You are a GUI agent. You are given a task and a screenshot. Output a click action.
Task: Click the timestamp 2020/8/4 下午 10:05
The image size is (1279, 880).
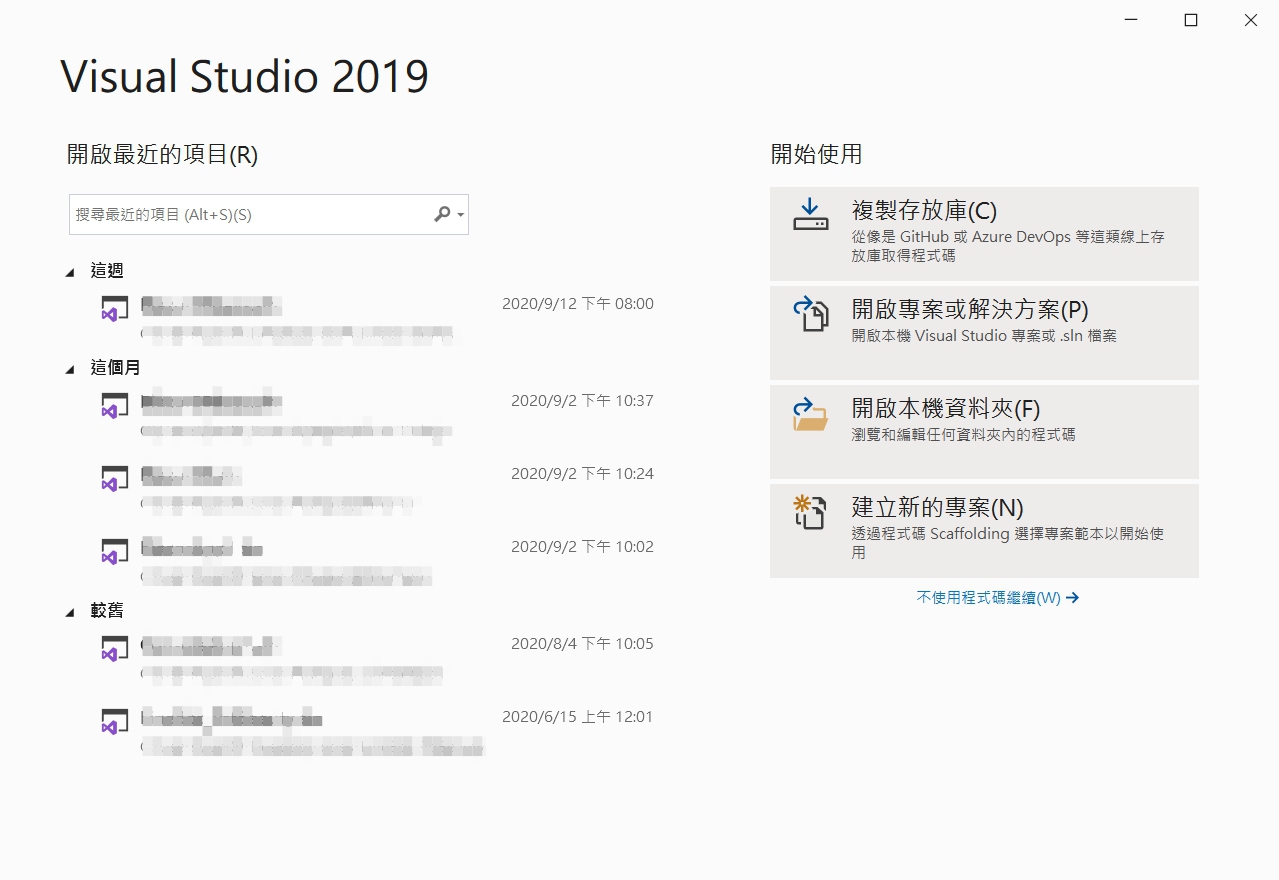tap(582, 644)
